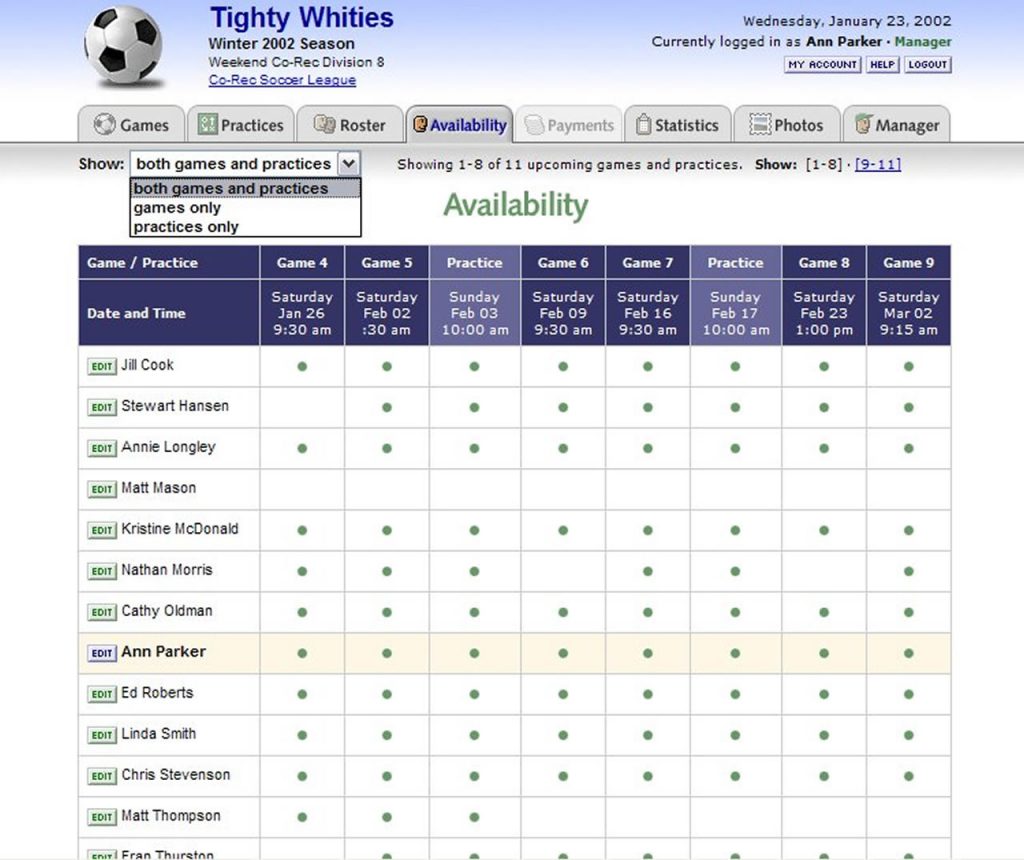Click Kristine McDonald's Game 8 availability dot

click(x=824, y=530)
